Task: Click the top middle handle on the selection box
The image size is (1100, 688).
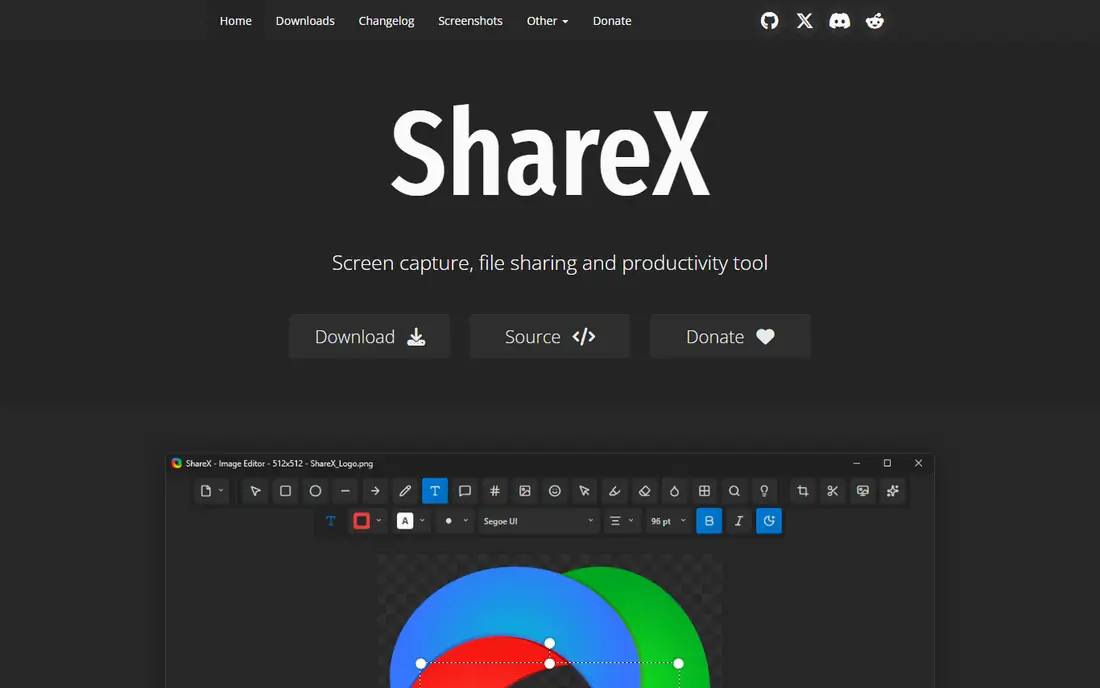Action: point(549,663)
